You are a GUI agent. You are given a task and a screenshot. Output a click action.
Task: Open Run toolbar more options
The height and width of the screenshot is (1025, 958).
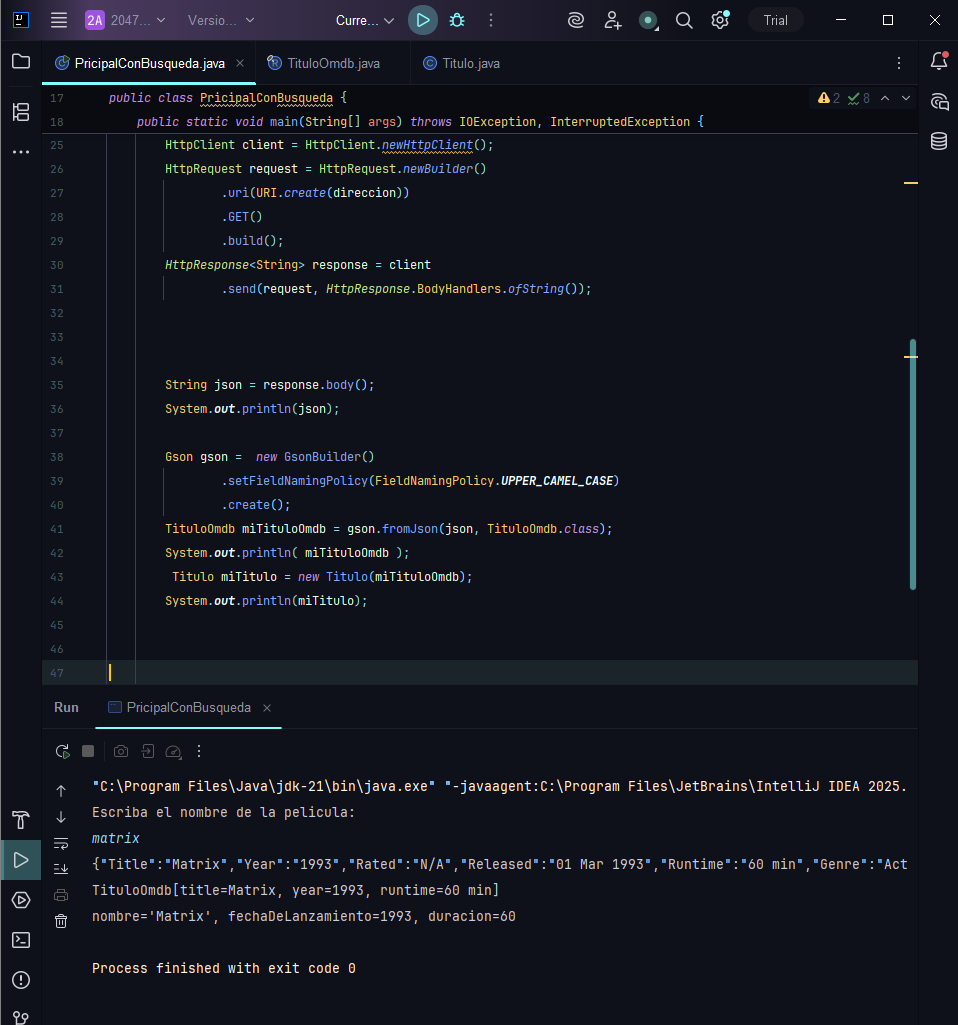199,751
